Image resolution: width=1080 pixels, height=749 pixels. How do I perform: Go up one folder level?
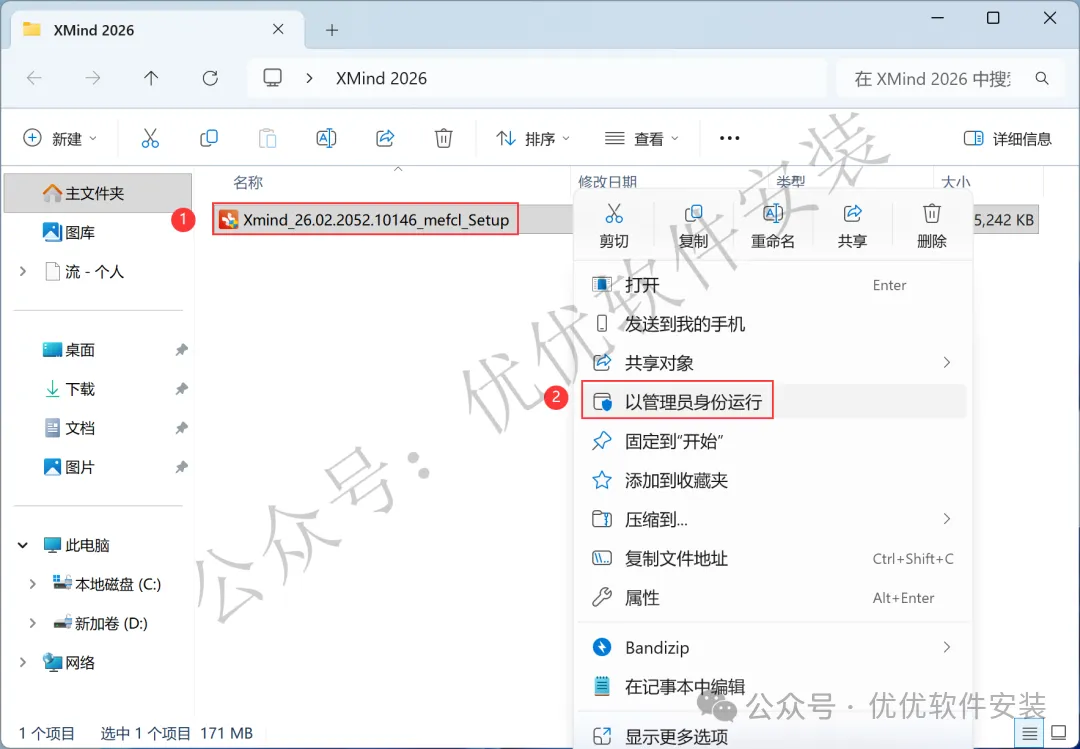(151, 79)
